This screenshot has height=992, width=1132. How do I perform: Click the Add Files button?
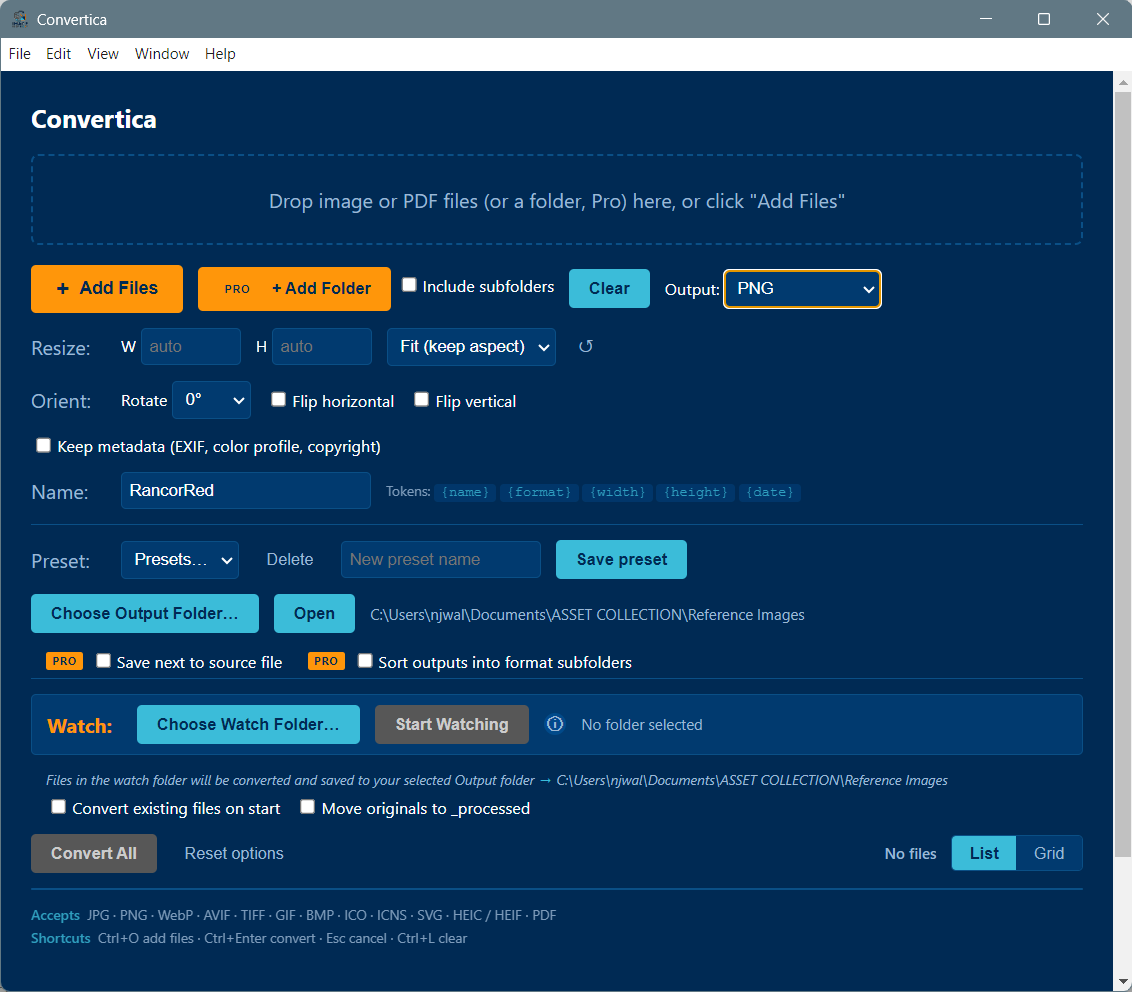[107, 289]
